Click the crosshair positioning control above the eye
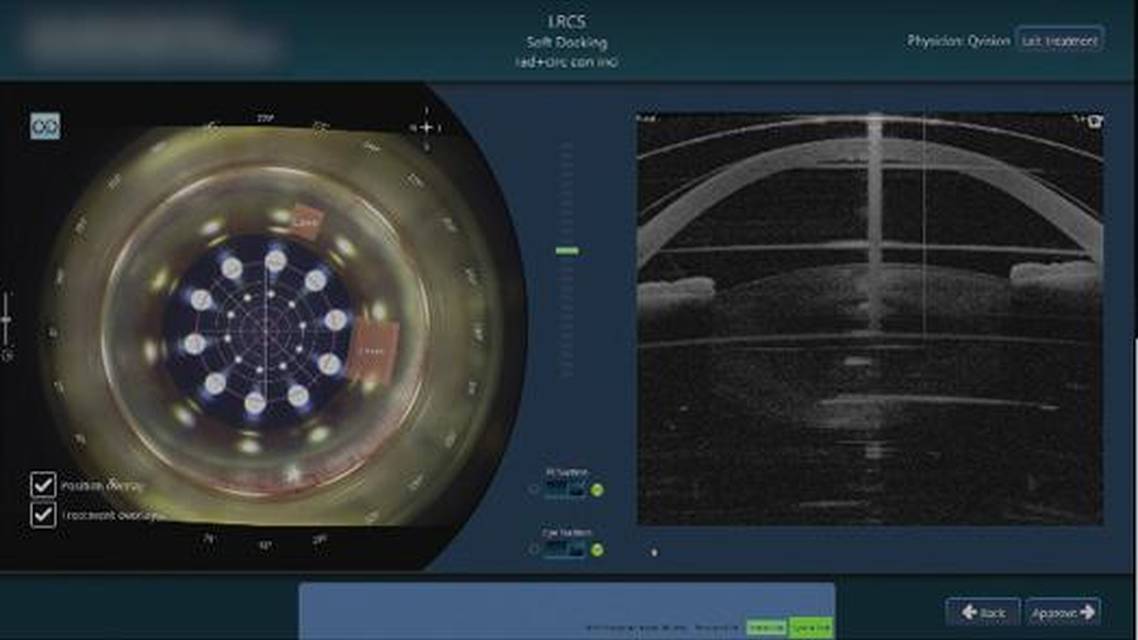1138x640 pixels. [427, 128]
